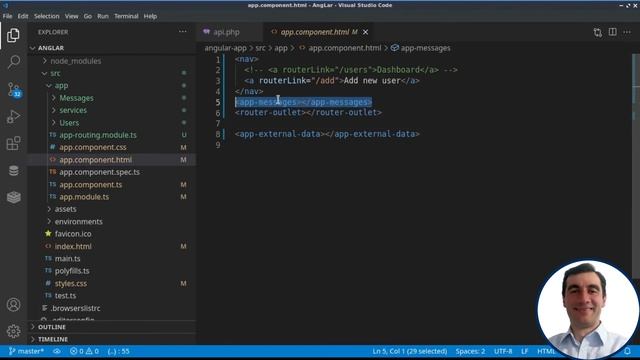Change end of line sequence LF
The image size is (640, 360).
click(x=524, y=351)
